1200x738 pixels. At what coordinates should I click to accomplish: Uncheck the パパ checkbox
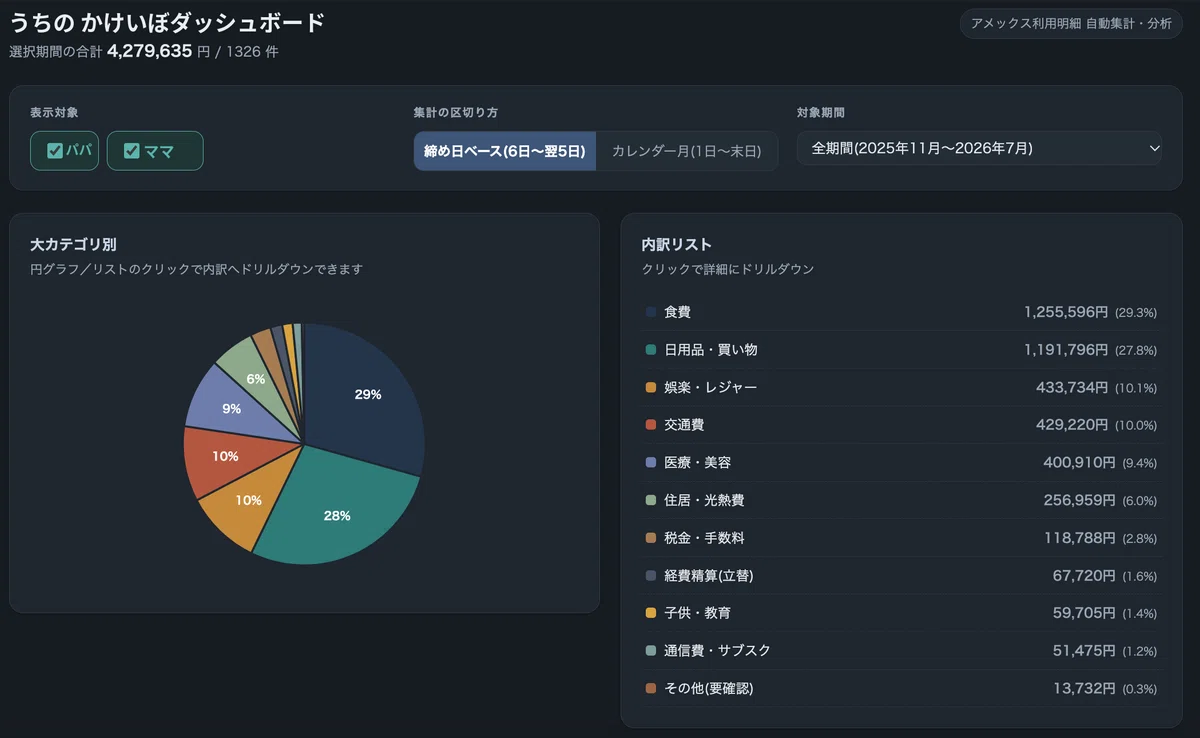pyautogui.click(x=55, y=151)
